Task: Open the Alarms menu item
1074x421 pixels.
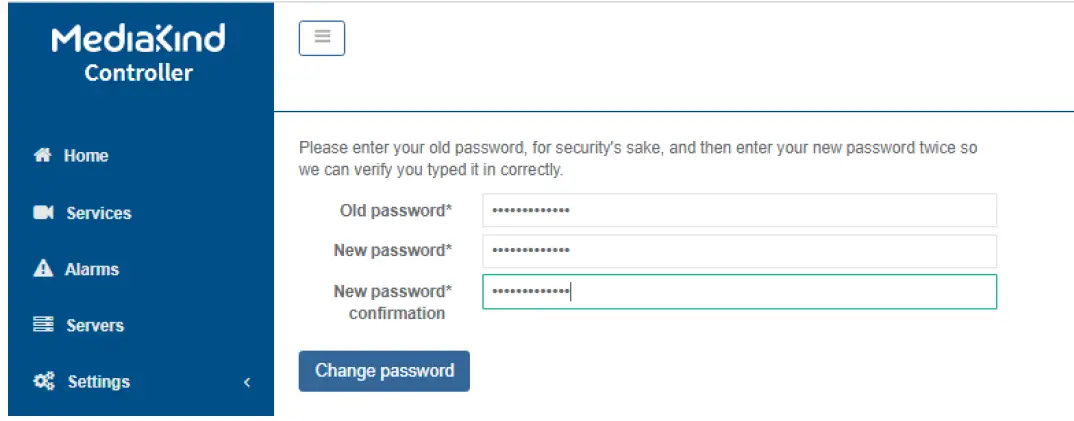Action: point(92,269)
